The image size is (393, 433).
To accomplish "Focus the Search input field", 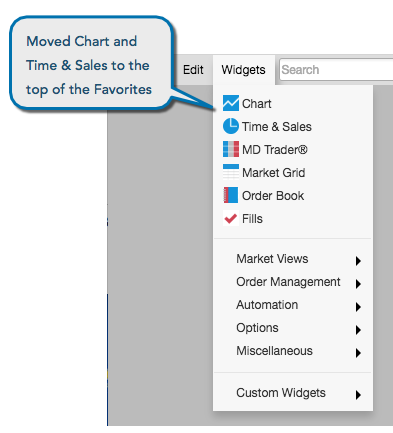I will pos(336,70).
